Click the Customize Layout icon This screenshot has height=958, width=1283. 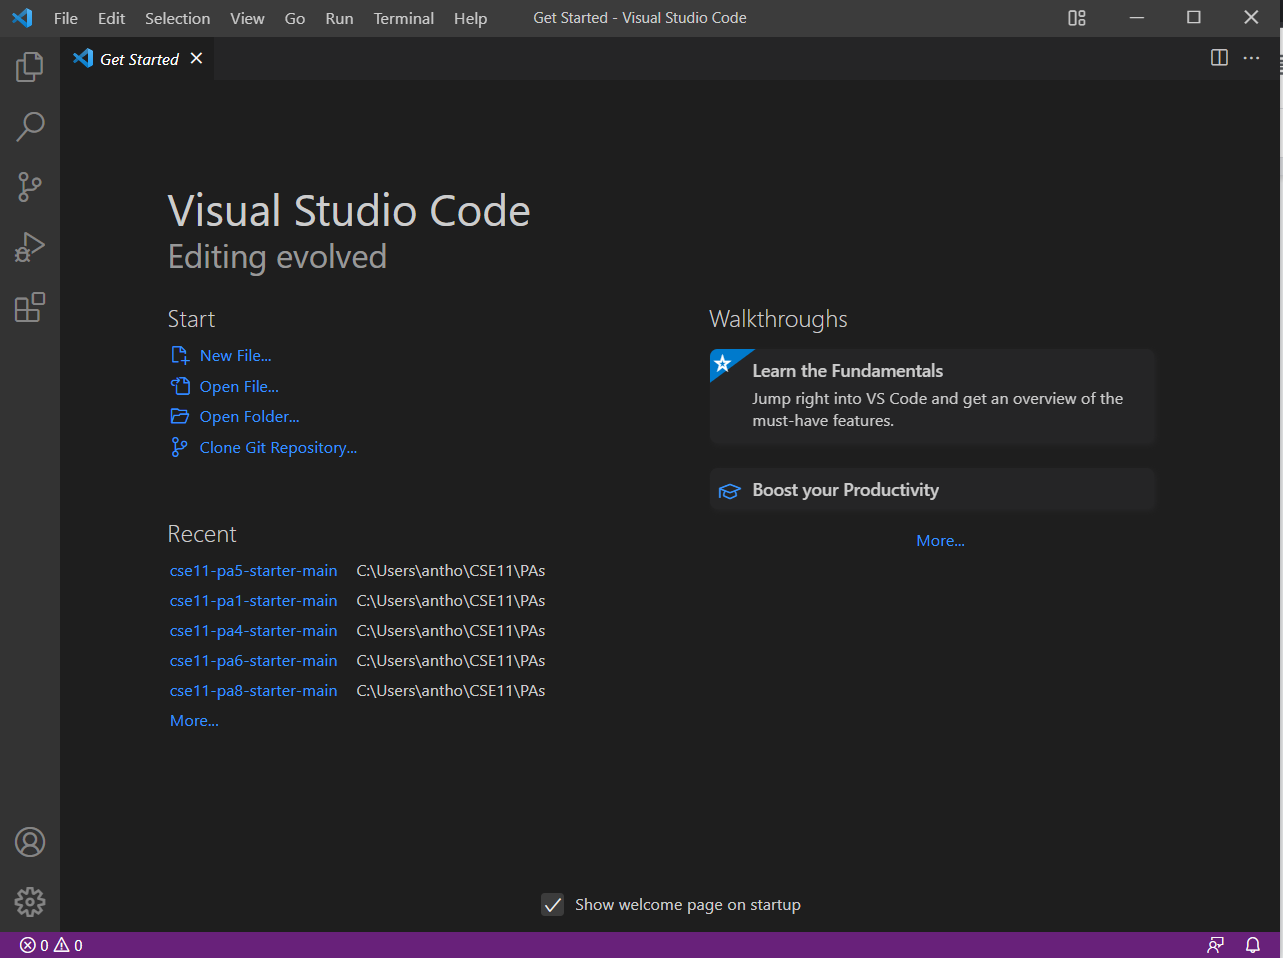1076,18
